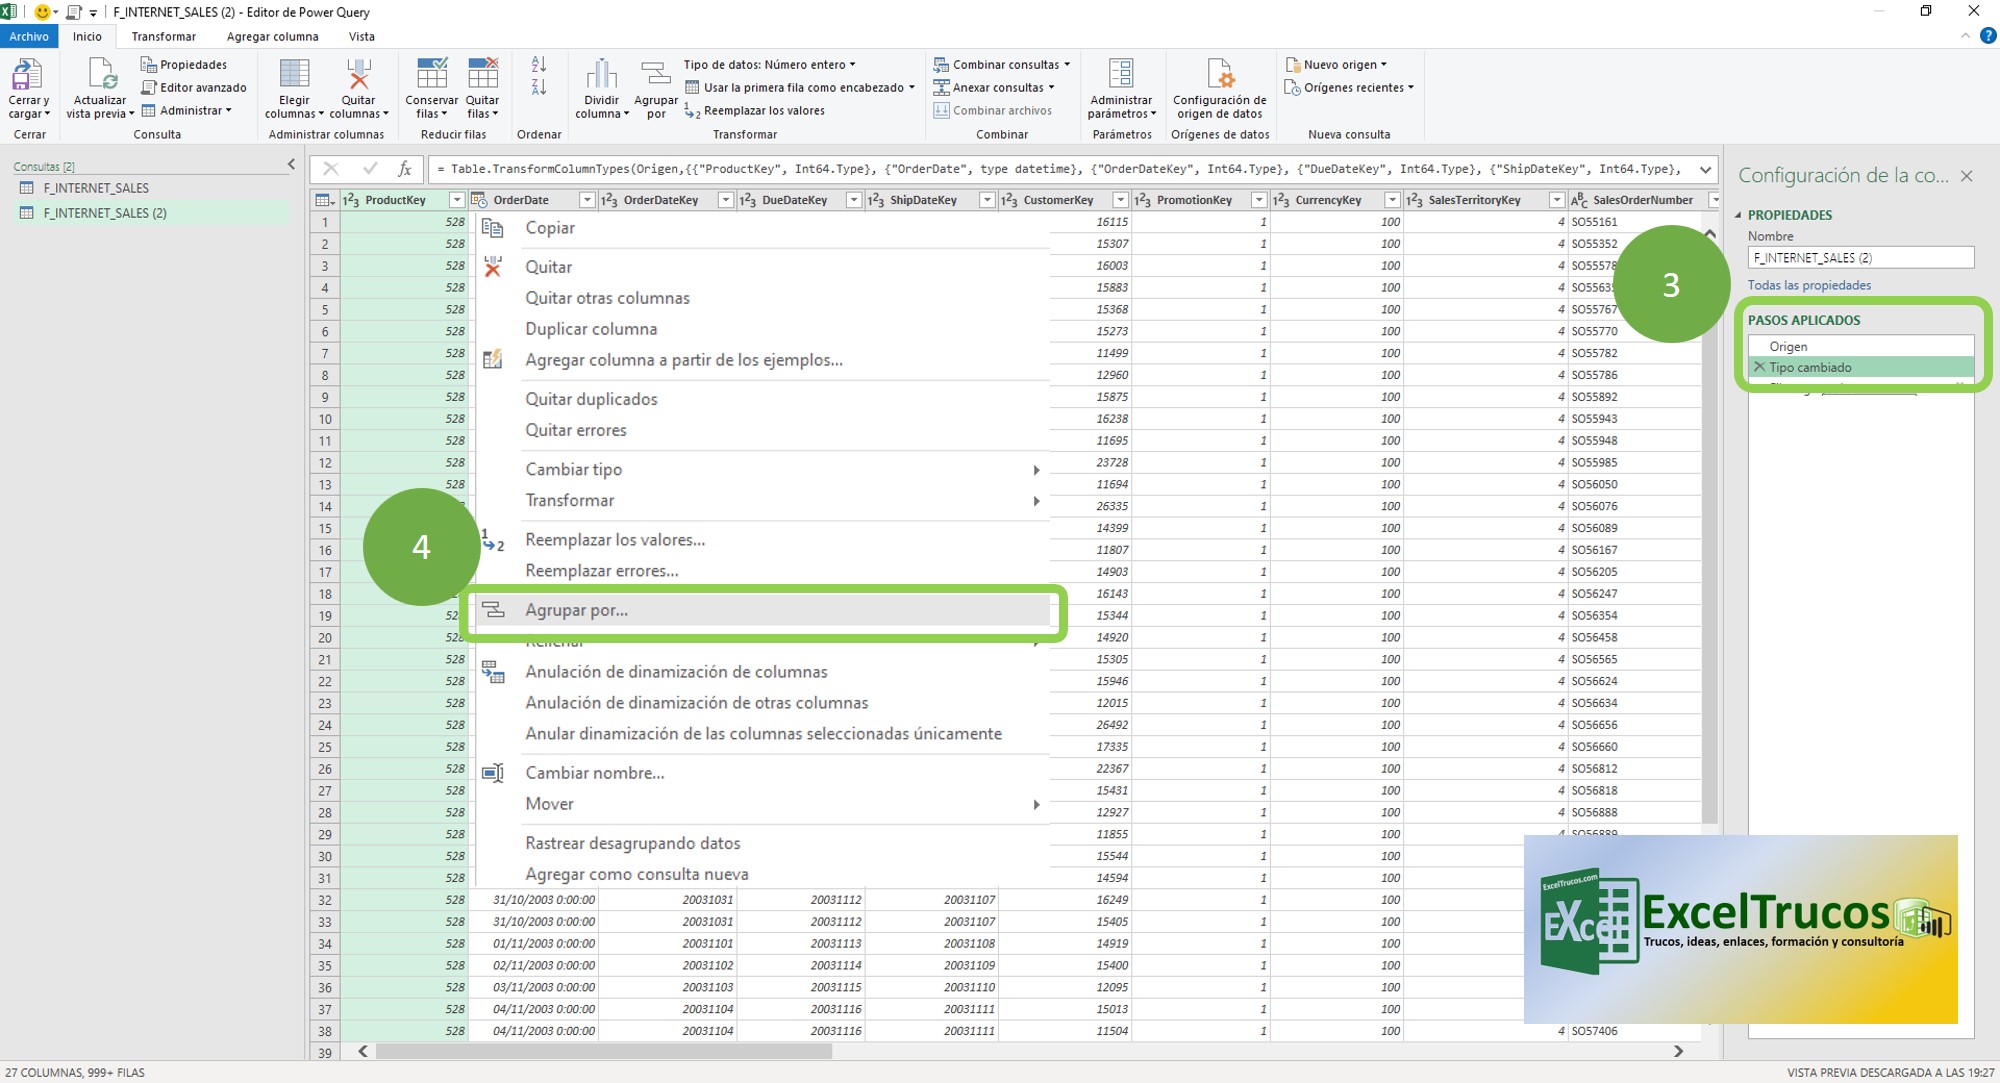
Task: Click the Cerrar y cargar icon
Action: click(x=28, y=76)
